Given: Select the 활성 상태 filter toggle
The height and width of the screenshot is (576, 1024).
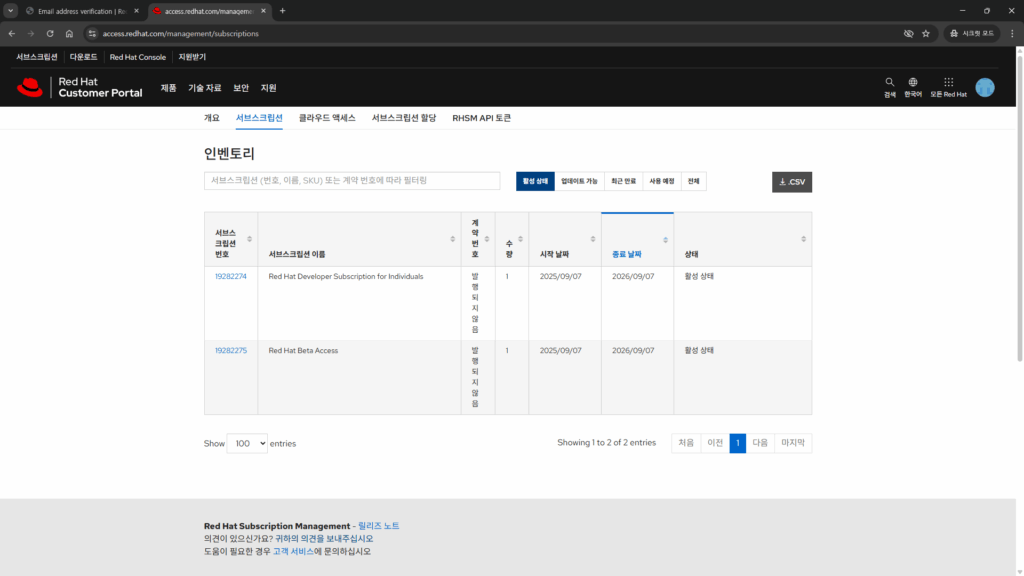Looking at the screenshot, I should click(x=535, y=181).
